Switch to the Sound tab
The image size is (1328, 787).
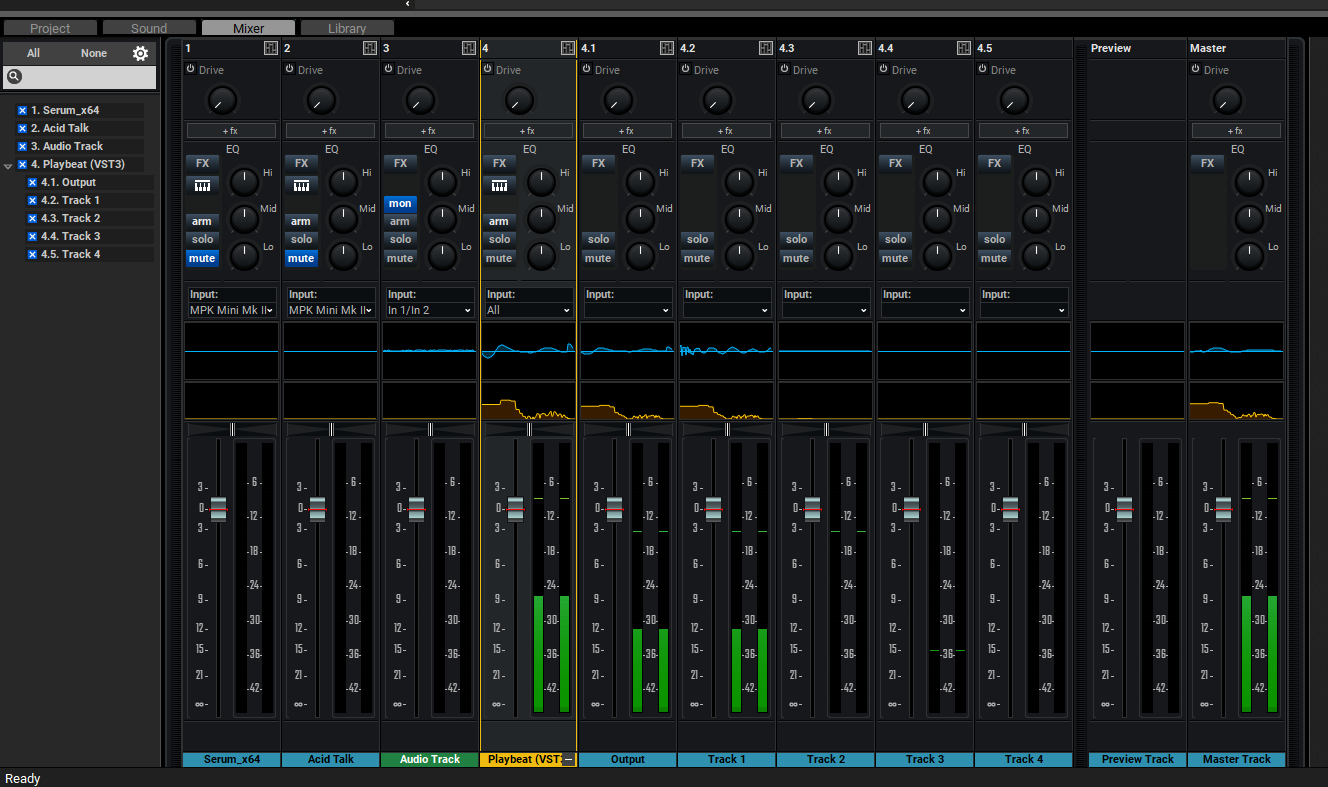[x=149, y=28]
